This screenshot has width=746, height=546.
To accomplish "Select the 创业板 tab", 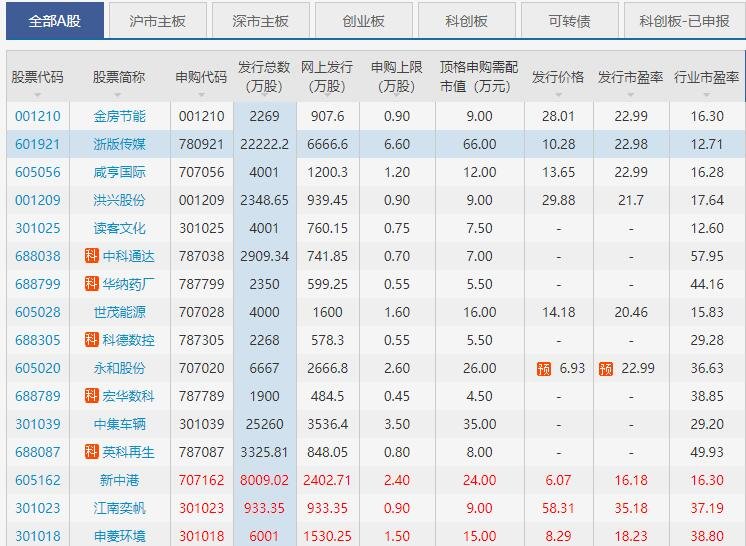I will (x=363, y=20).
